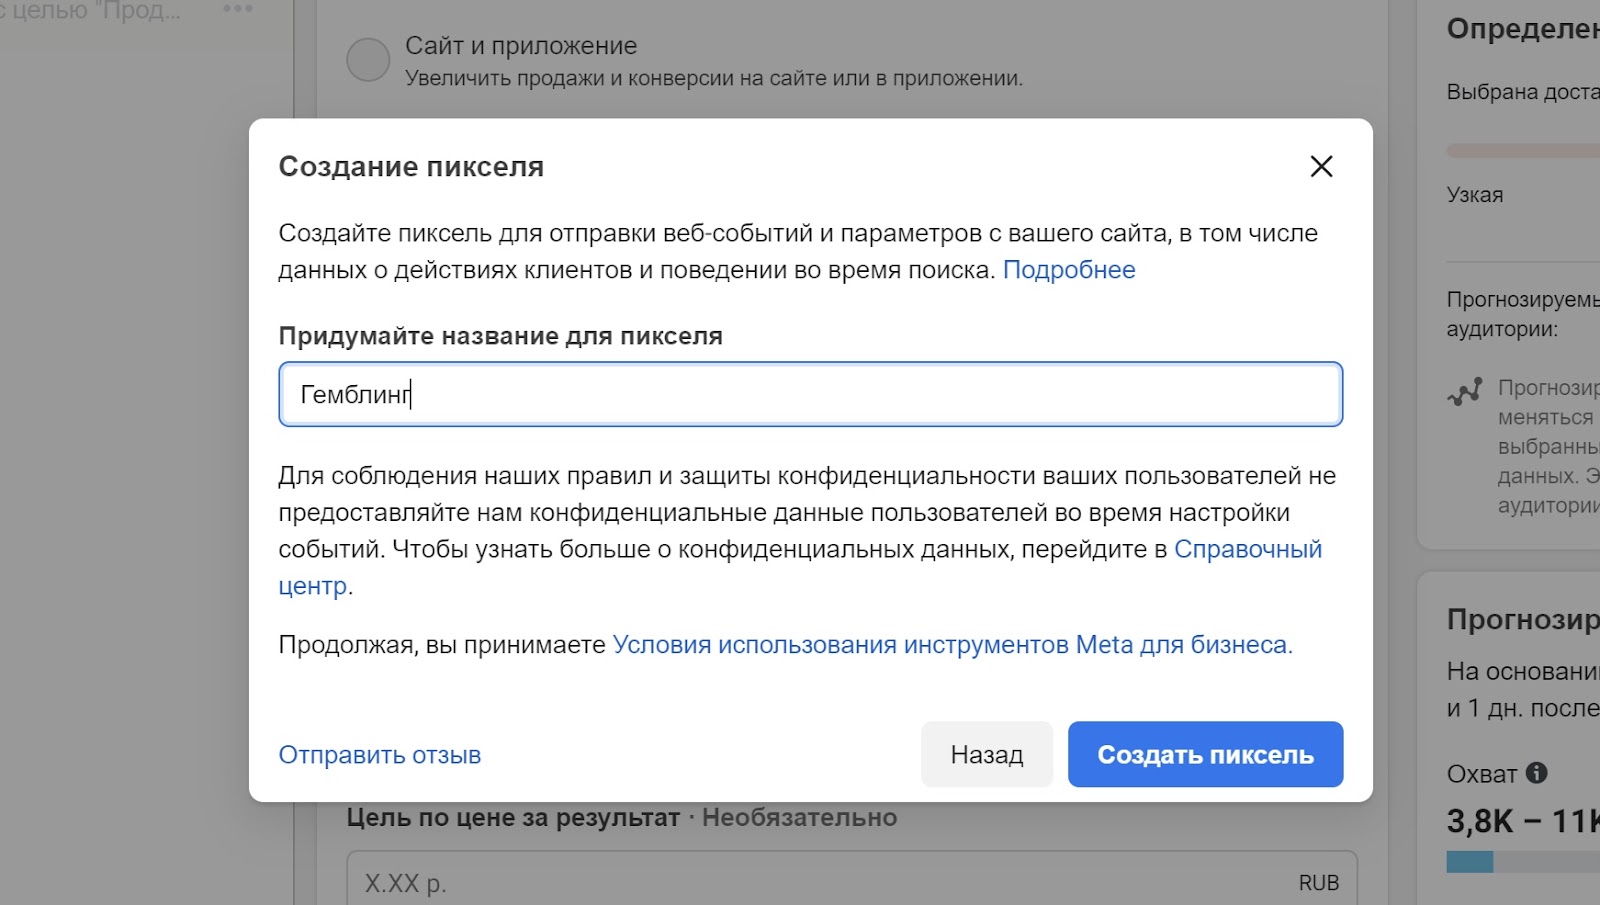
Task: Click the RUB currency label
Action: pyautogui.click(x=1318, y=883)
